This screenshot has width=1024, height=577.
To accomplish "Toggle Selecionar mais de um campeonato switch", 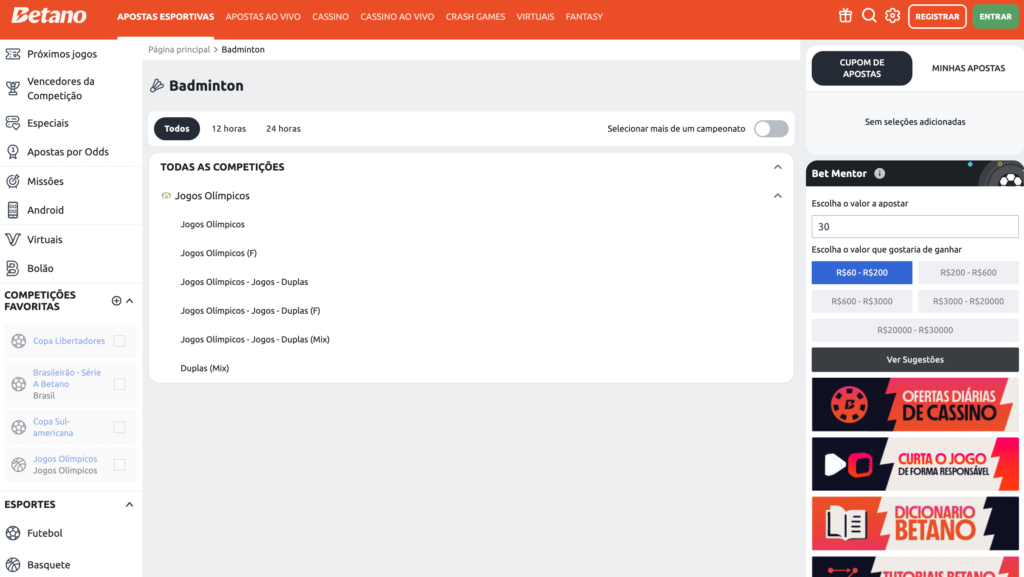I will point(771,129).
